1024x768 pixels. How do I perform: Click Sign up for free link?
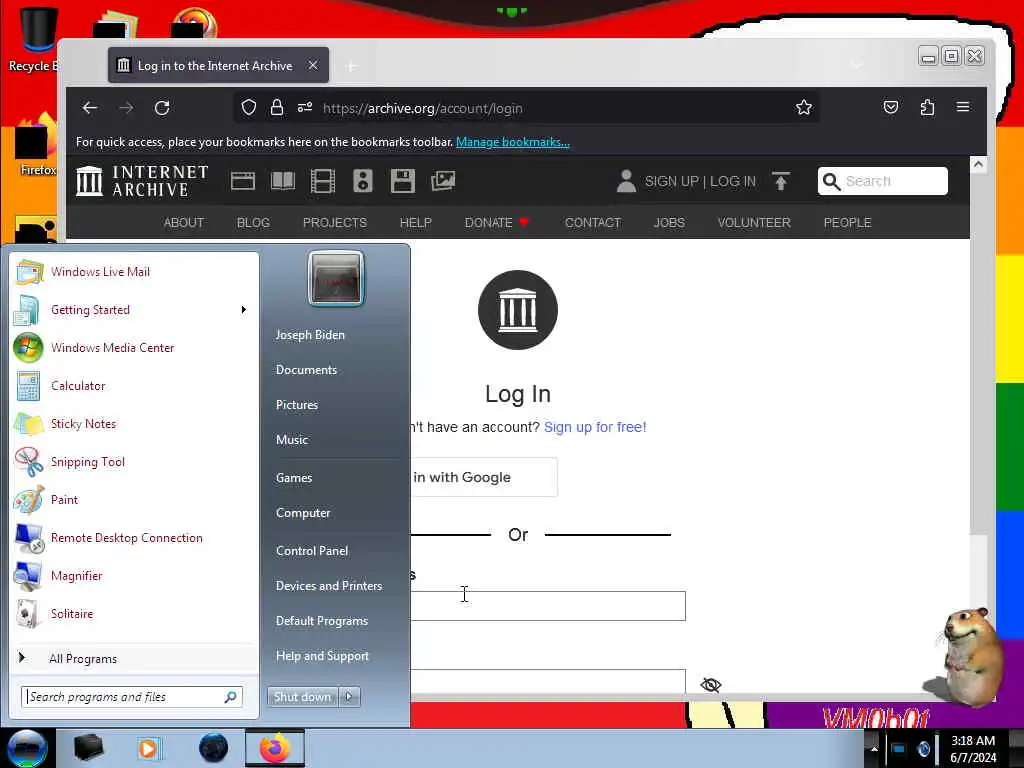click(595, 427)
